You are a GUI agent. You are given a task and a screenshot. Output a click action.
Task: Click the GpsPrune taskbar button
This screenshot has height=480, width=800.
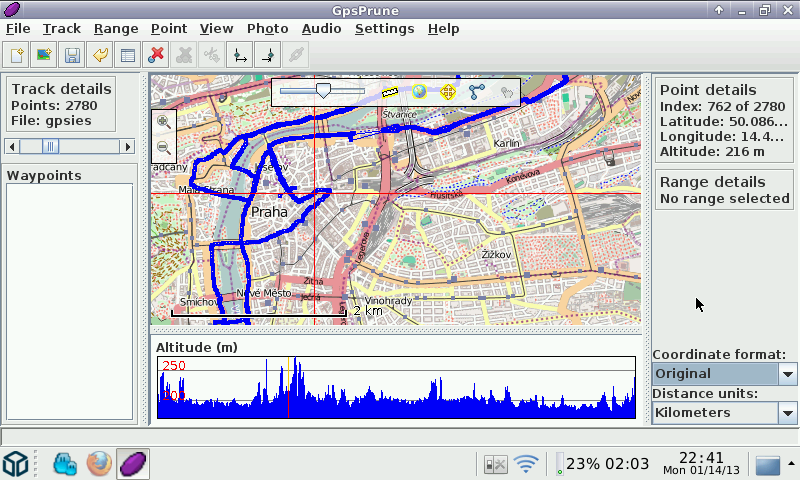133,464
